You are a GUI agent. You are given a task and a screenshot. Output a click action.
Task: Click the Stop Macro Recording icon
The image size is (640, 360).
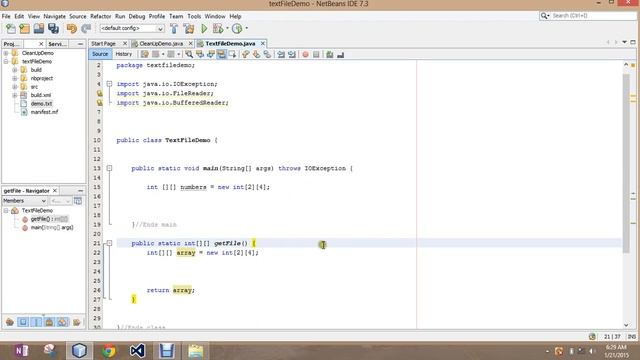coord(316,54)
